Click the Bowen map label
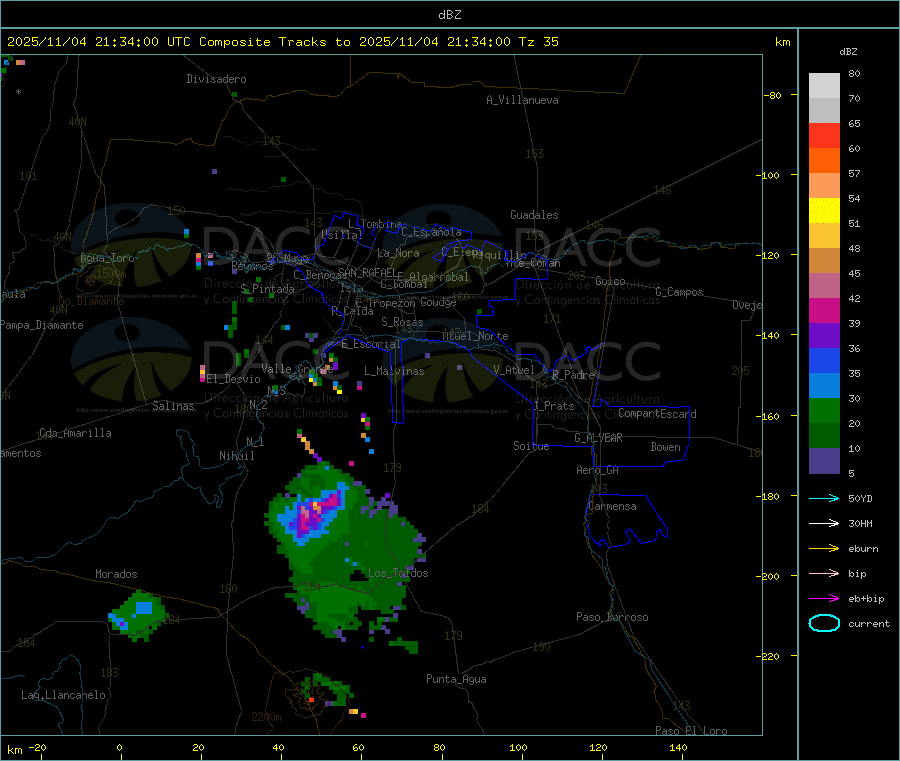Screen dimensions: 900x761 tap(665, 447)
